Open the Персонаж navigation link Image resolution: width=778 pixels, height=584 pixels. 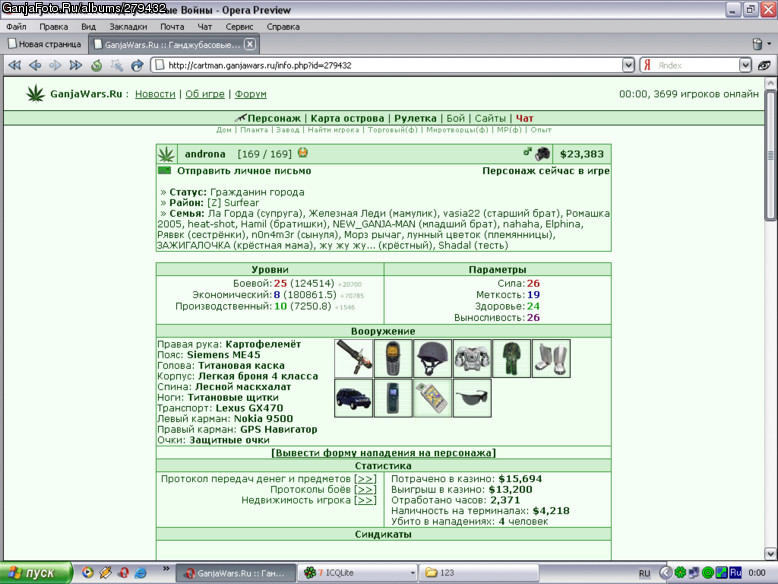tap(274, 118)
